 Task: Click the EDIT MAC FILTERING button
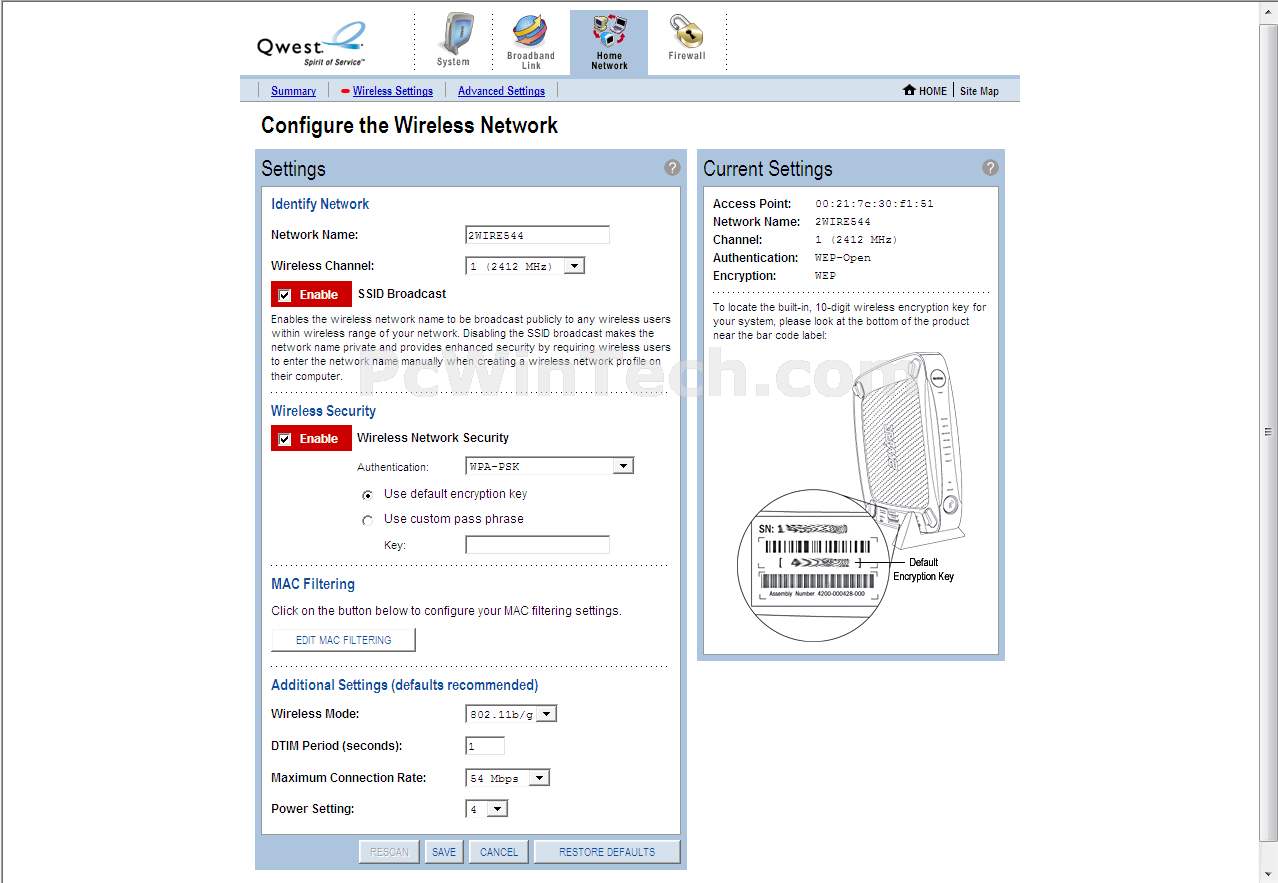coord(343,640)
